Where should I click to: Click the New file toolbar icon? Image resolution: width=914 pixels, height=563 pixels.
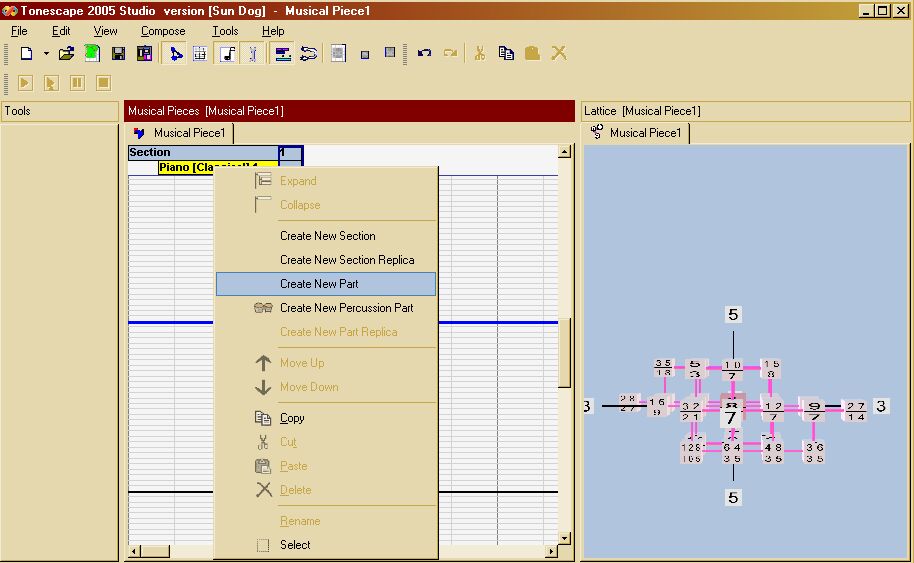coord(26,54)
